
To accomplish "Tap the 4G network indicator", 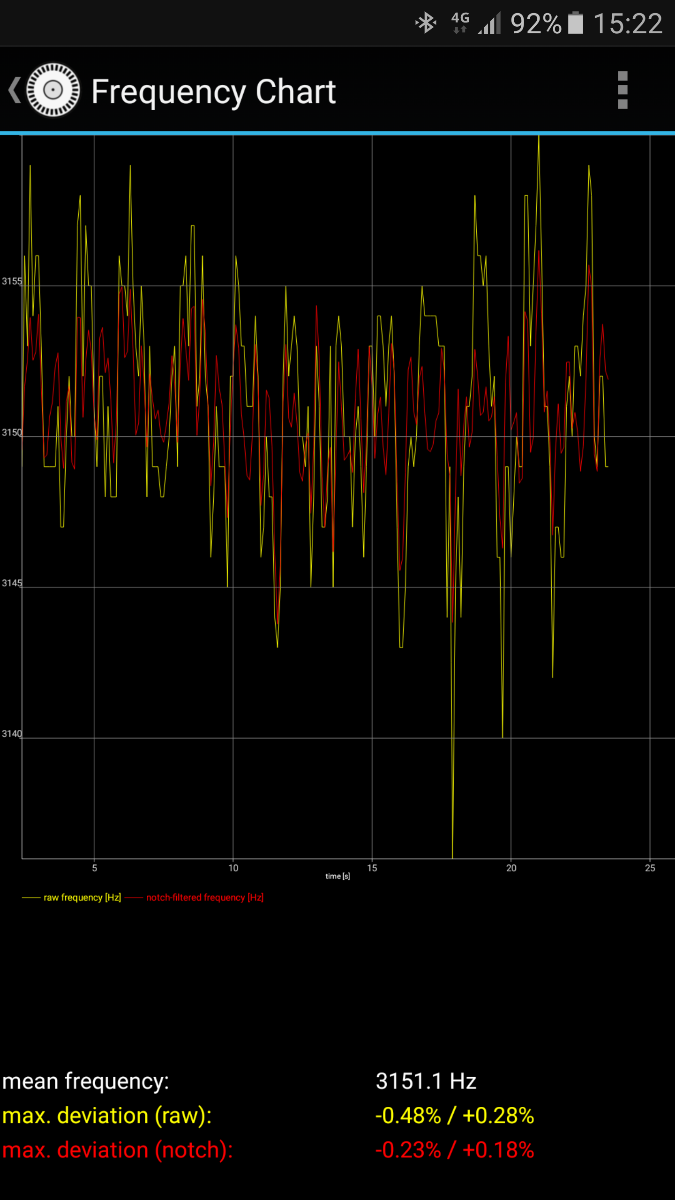I will [460, 23].
